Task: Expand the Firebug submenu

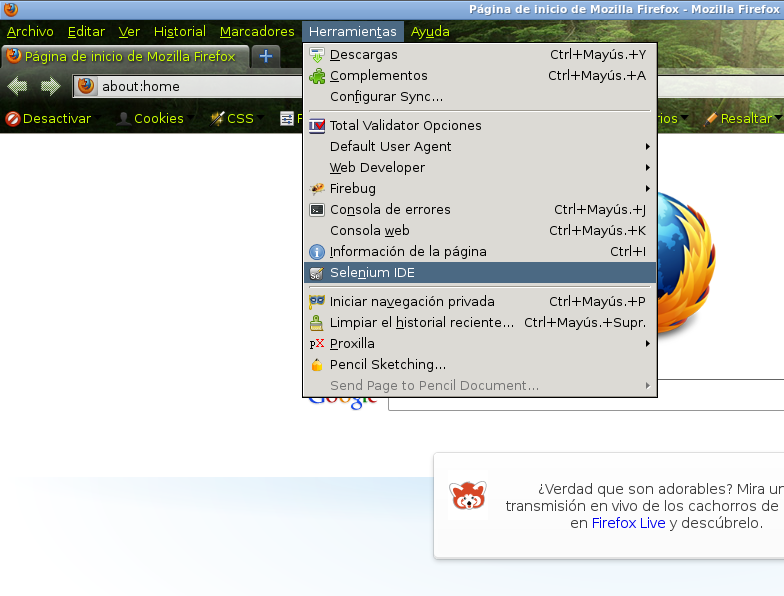Action: click(x=480, y=188)
